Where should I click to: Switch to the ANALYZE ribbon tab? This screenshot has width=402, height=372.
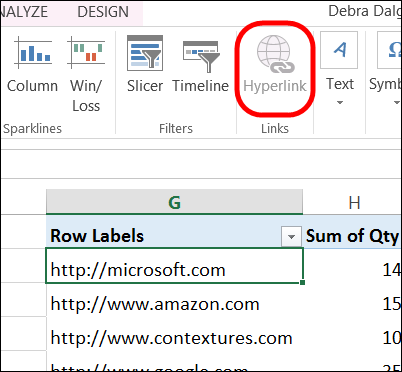click(24, 12)
